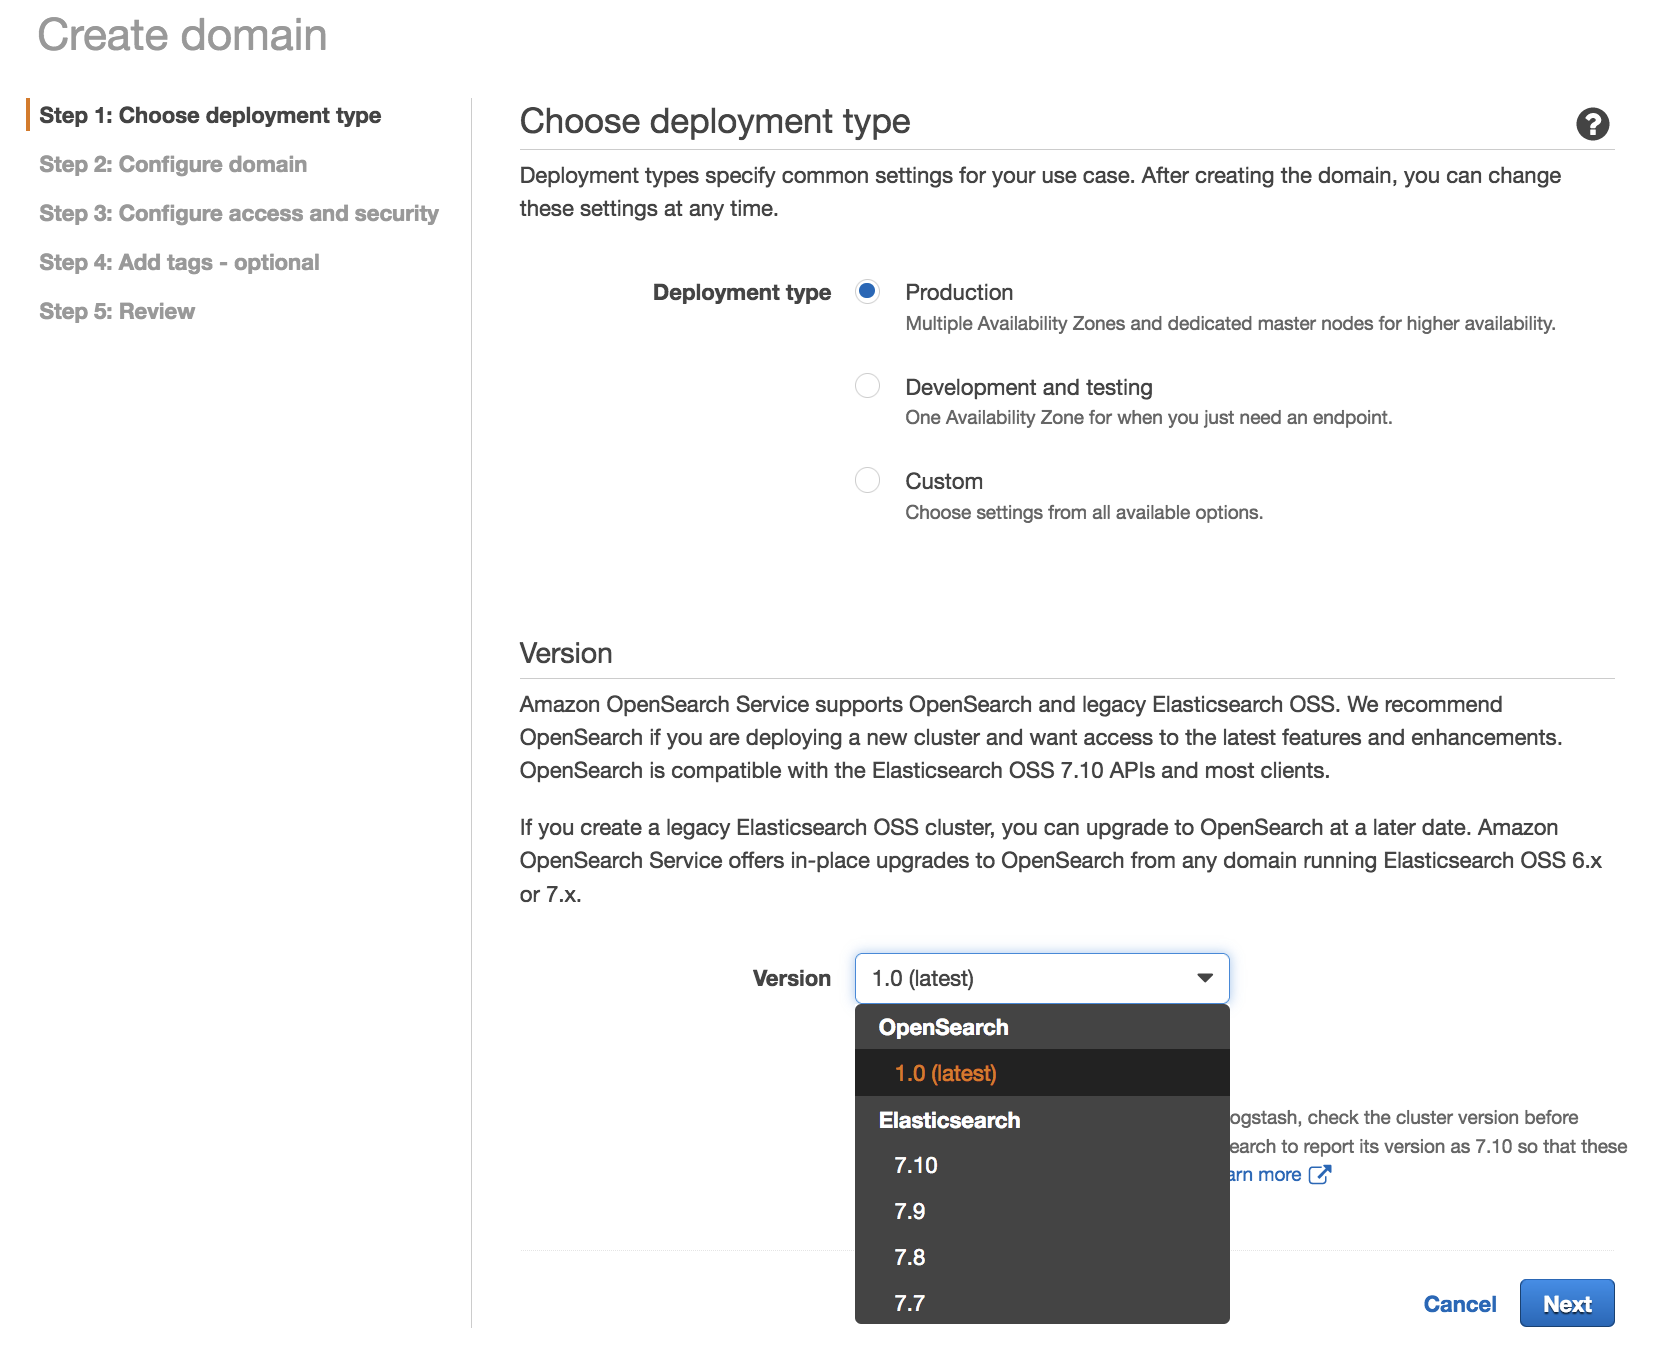Go to Step 1: Choose deployment type
1656x1350 pixels.
[x=211, y=115]
